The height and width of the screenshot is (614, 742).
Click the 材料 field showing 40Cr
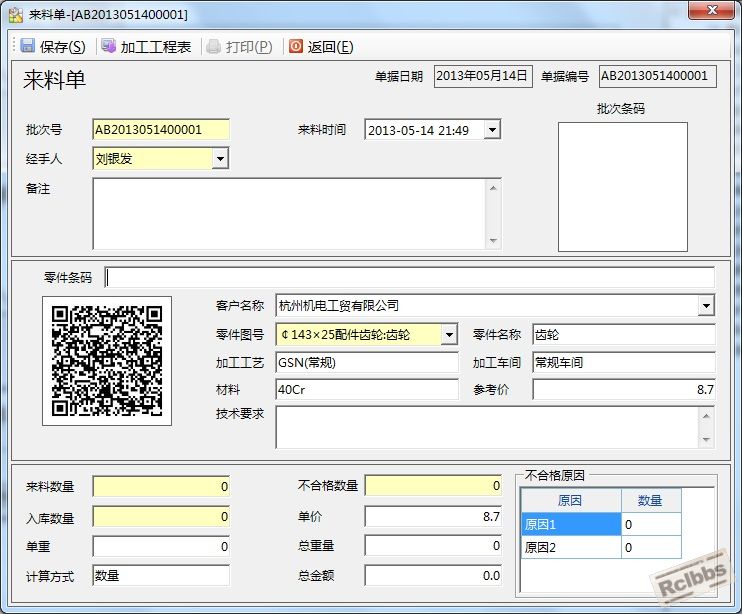[x=367, y=390]
